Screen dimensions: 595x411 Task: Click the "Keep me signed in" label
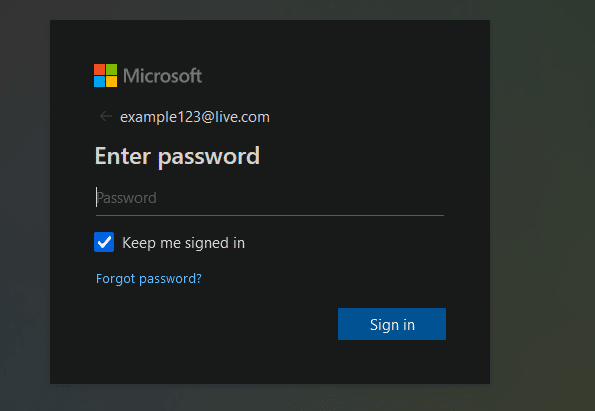click(x=183, y=243)
